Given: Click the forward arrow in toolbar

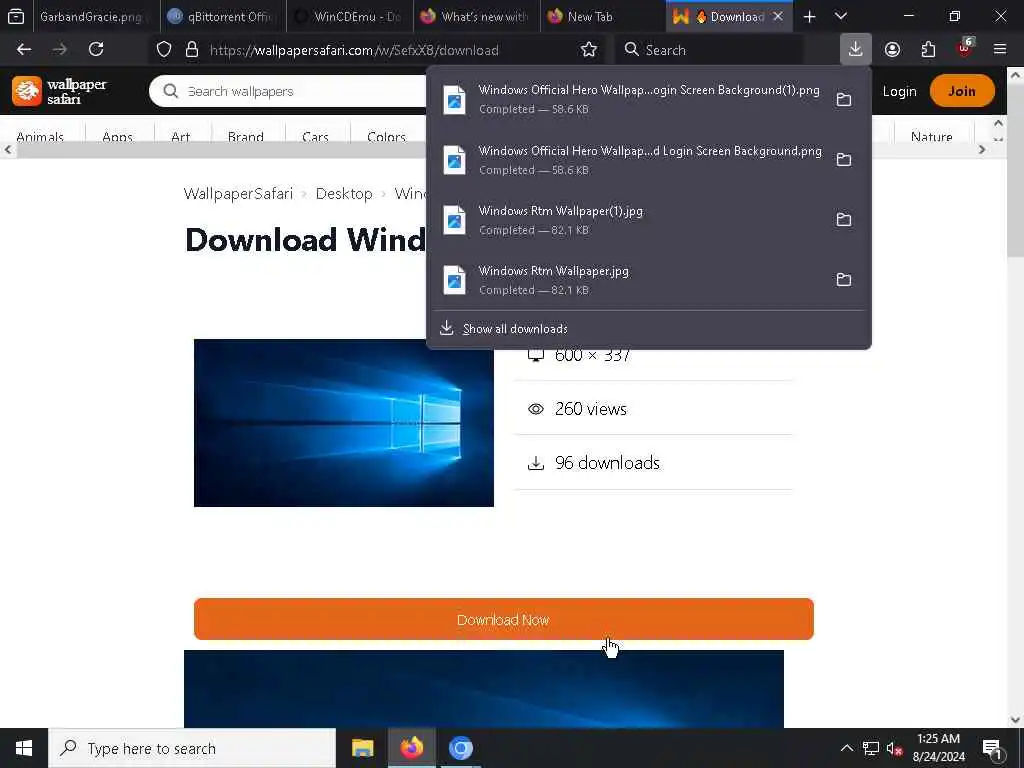Looking at the screenshot, I should coord(60,50).
